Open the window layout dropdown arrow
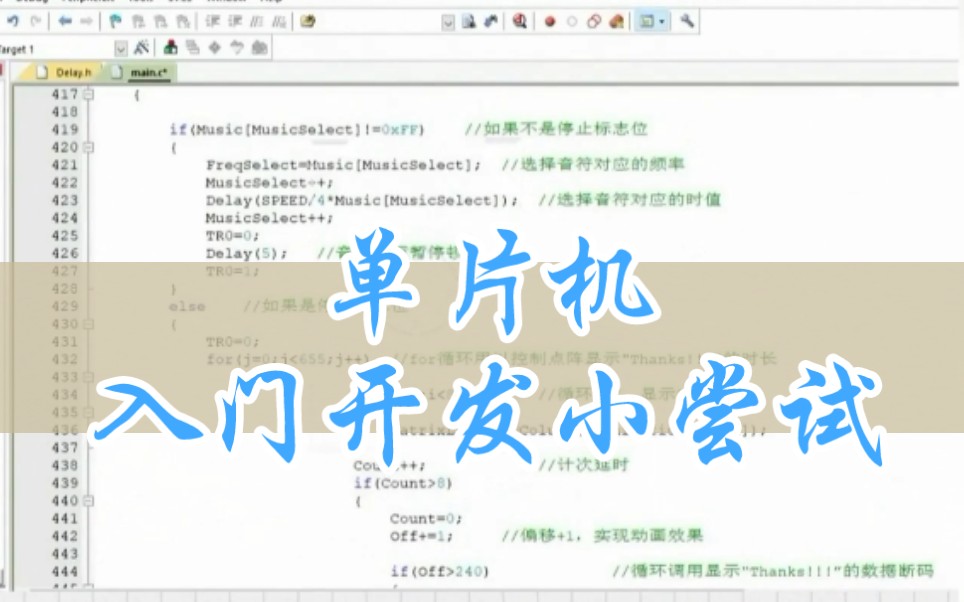Image resolution: width=964 pixels, height=602 pixels. coord(660,22)
